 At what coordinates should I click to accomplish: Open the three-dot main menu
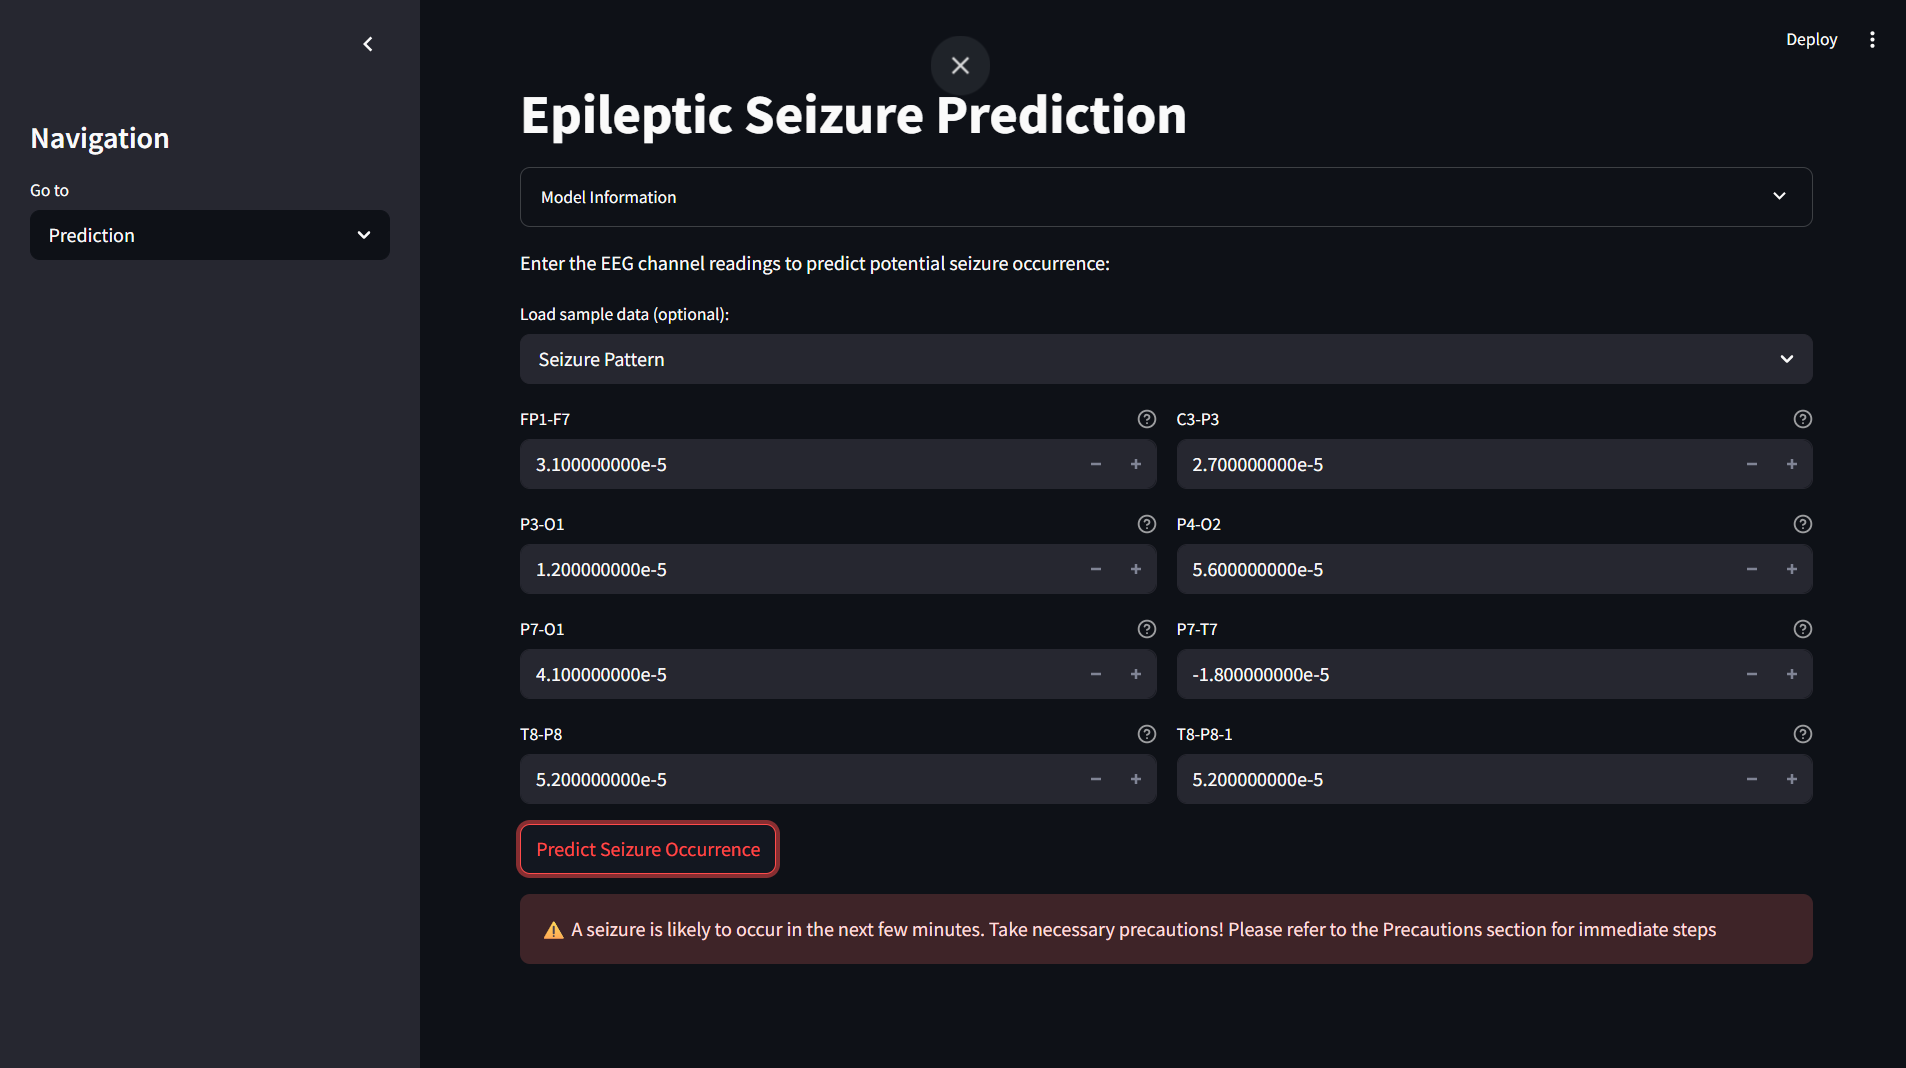click(x=1872, y=40)
